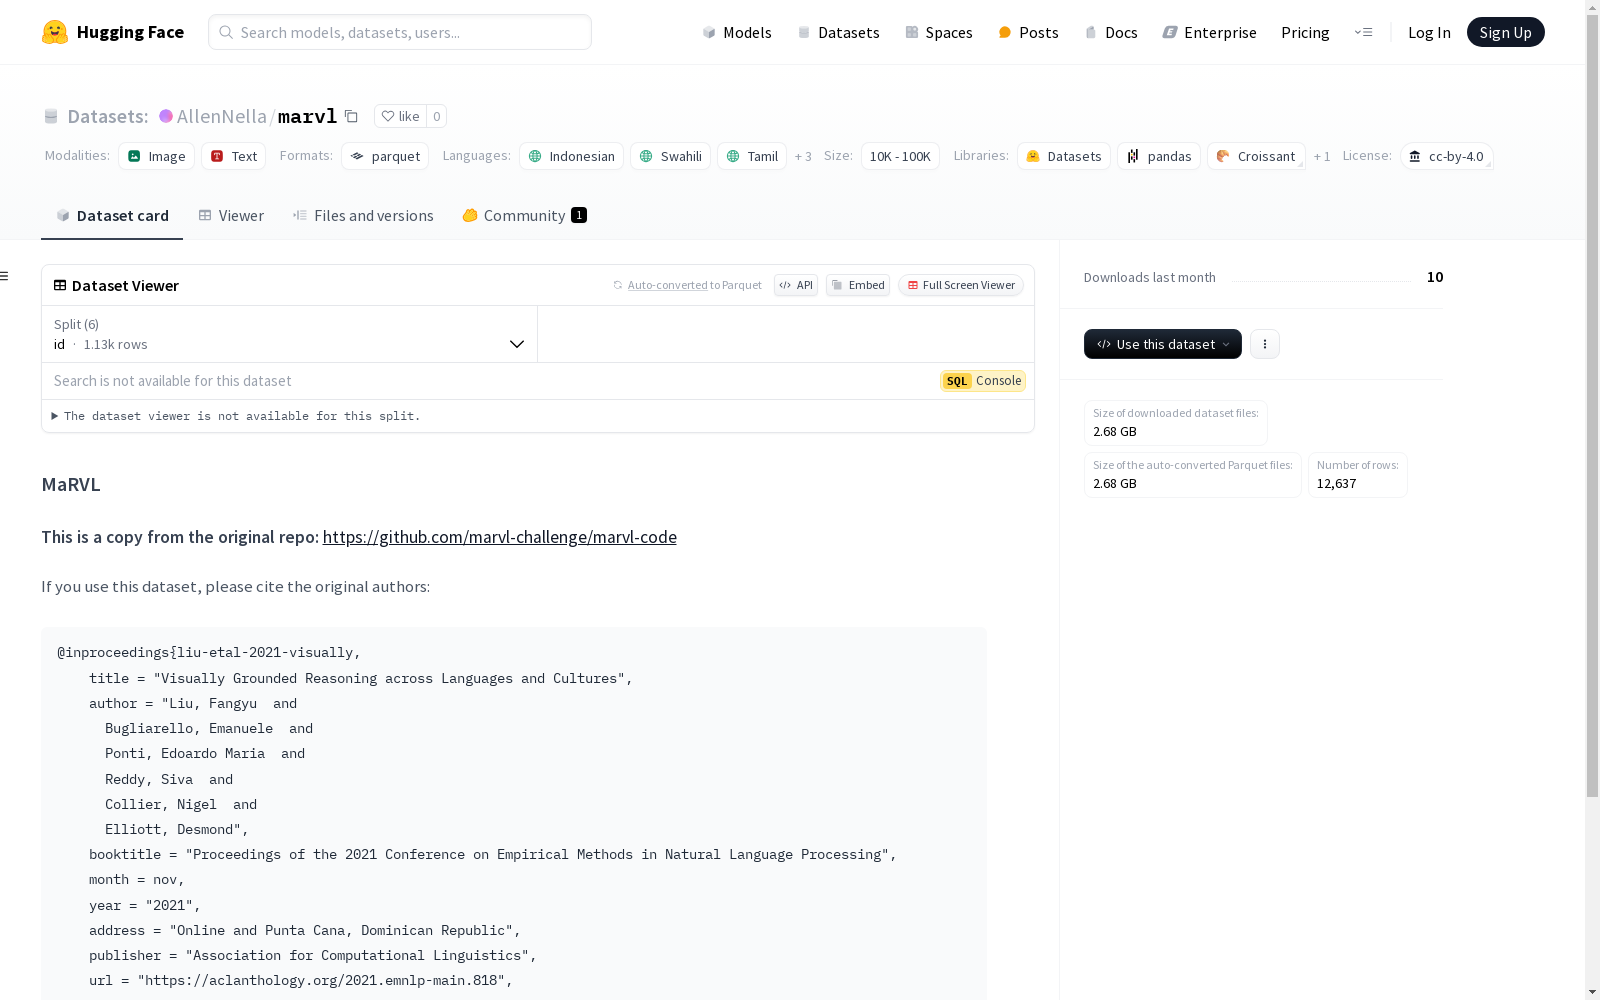Open Files and versions tab
Screen dimensions: 1600x1000
(x=363, y=215)
